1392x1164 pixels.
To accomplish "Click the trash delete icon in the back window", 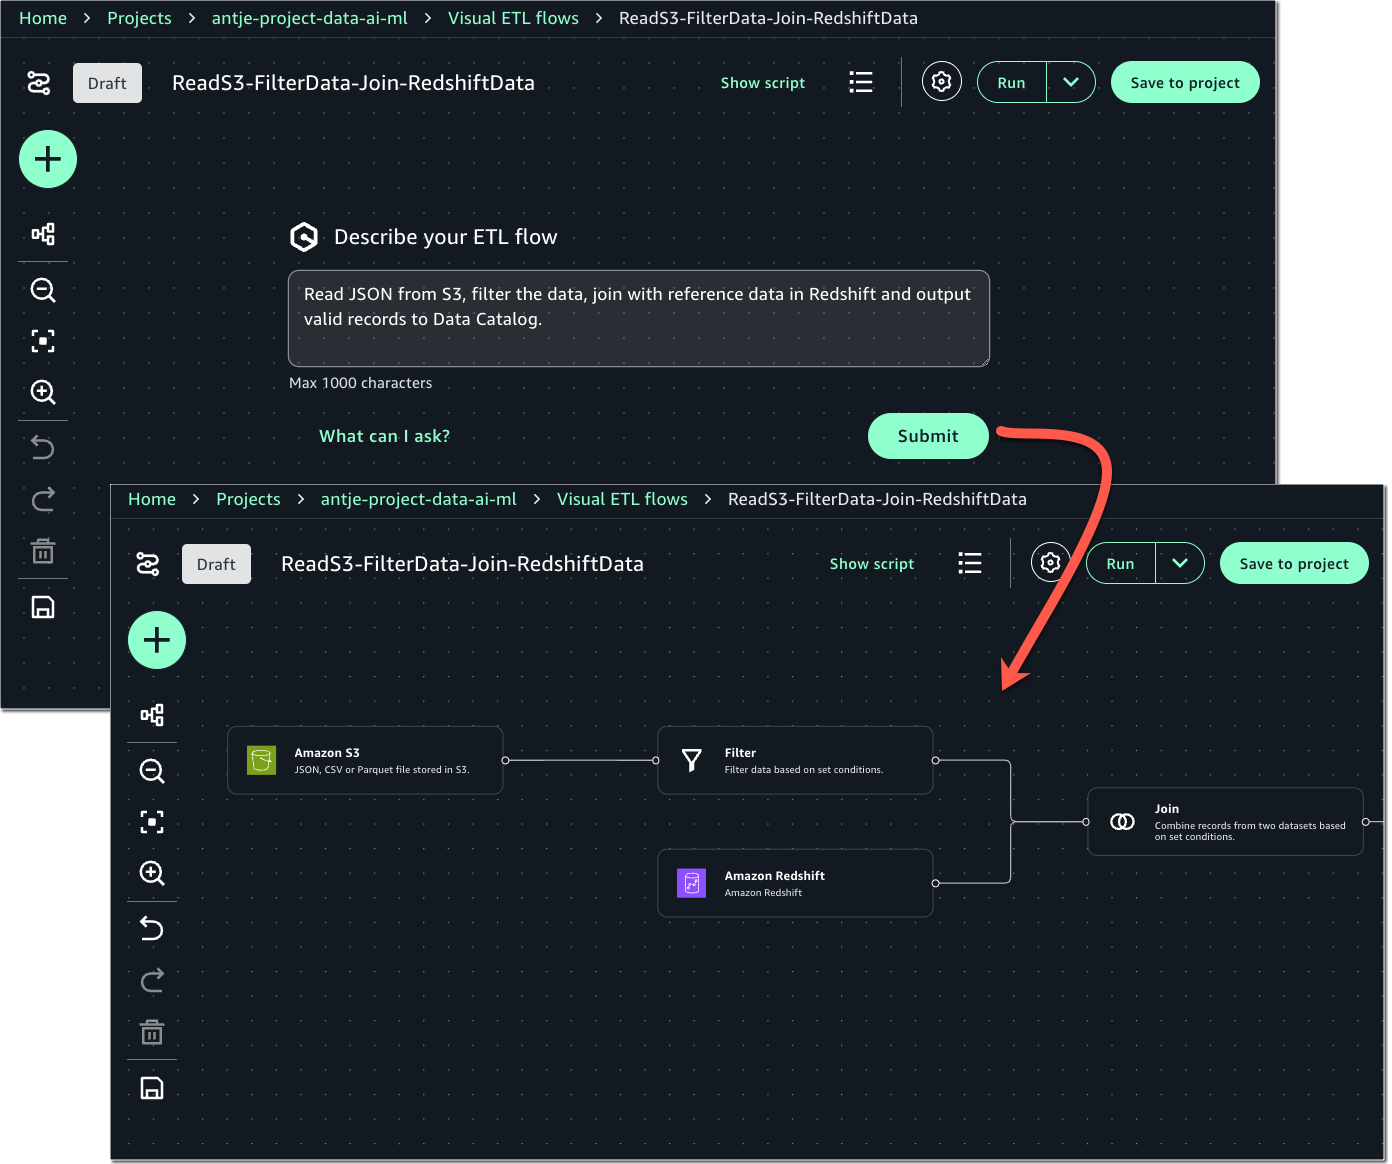I will pos(43,551).
